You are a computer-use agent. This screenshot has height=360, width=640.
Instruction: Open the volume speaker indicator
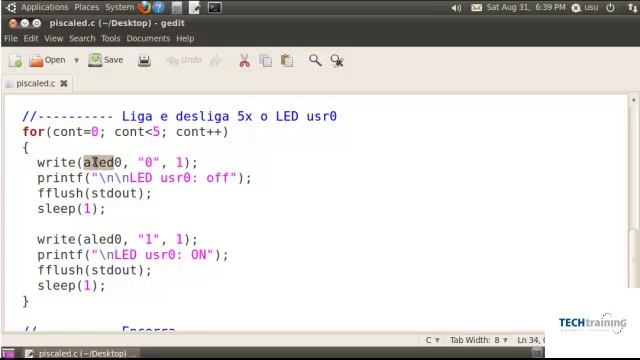456,8
